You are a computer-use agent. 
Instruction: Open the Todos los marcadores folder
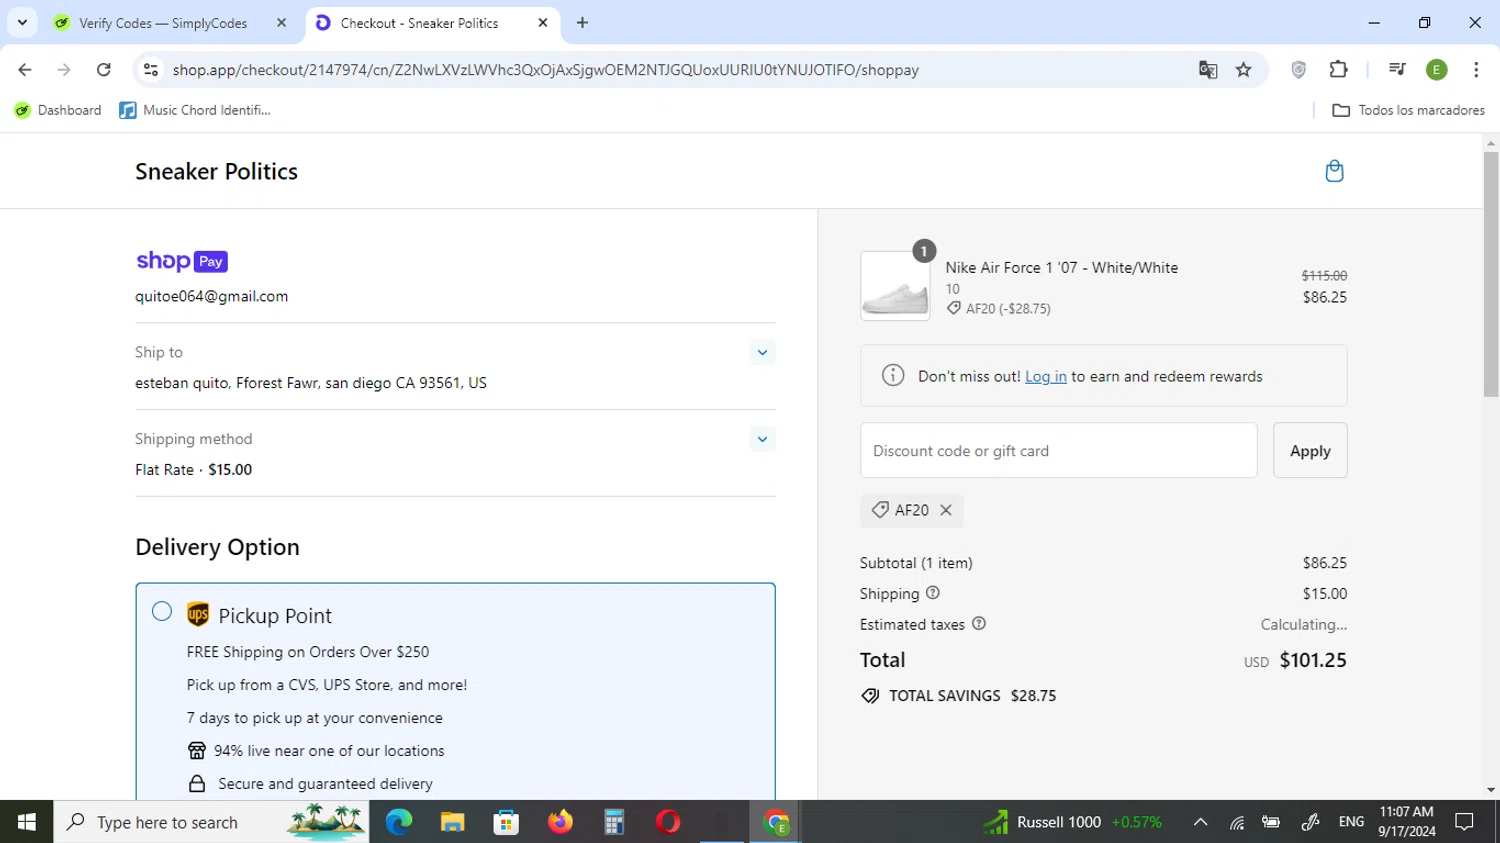tap(1408, 110)
